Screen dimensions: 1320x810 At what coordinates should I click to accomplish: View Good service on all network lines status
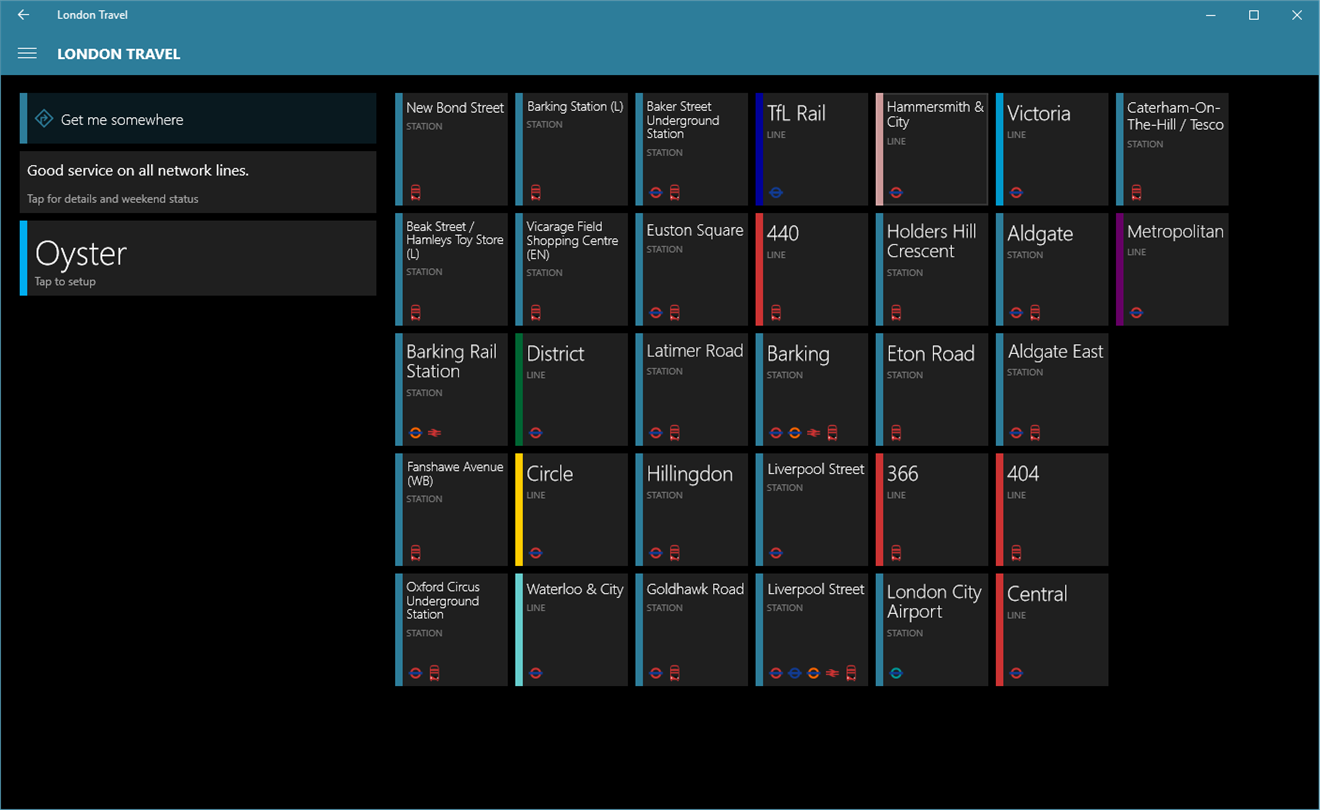tap(198, 182)
